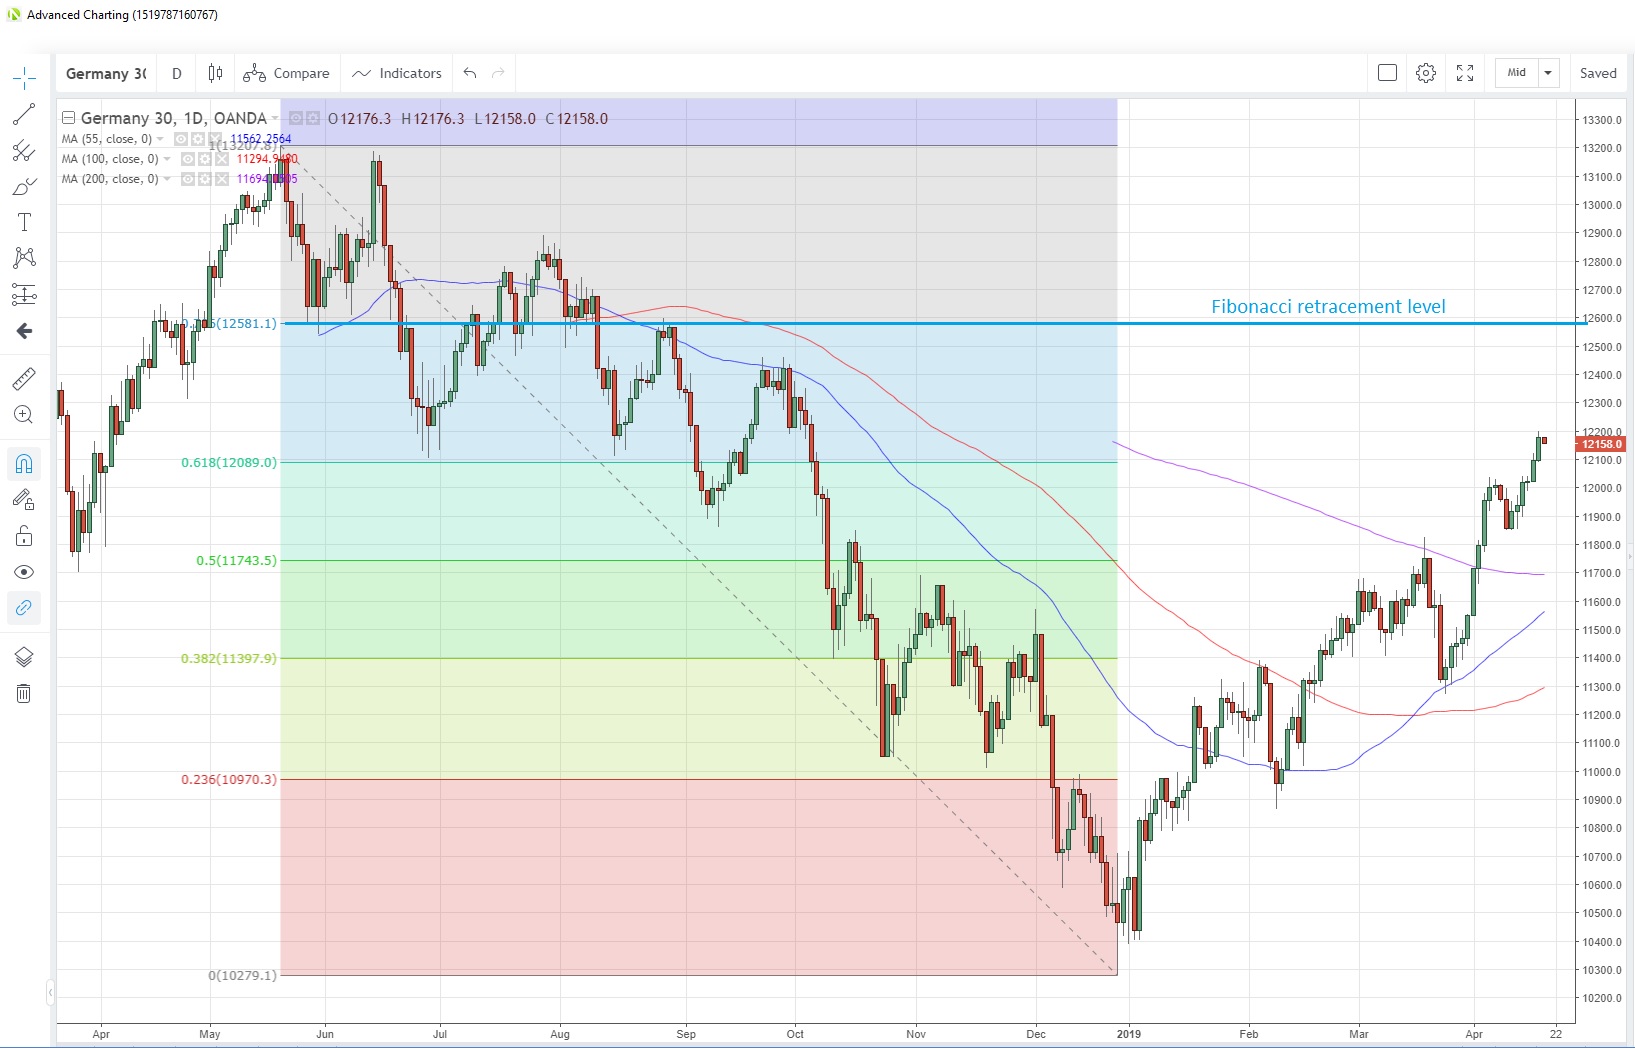The width and height of the screenshot is (1635, 1049).
Task: Select the arrow back icon tool
Action: [x=24, y=331]
